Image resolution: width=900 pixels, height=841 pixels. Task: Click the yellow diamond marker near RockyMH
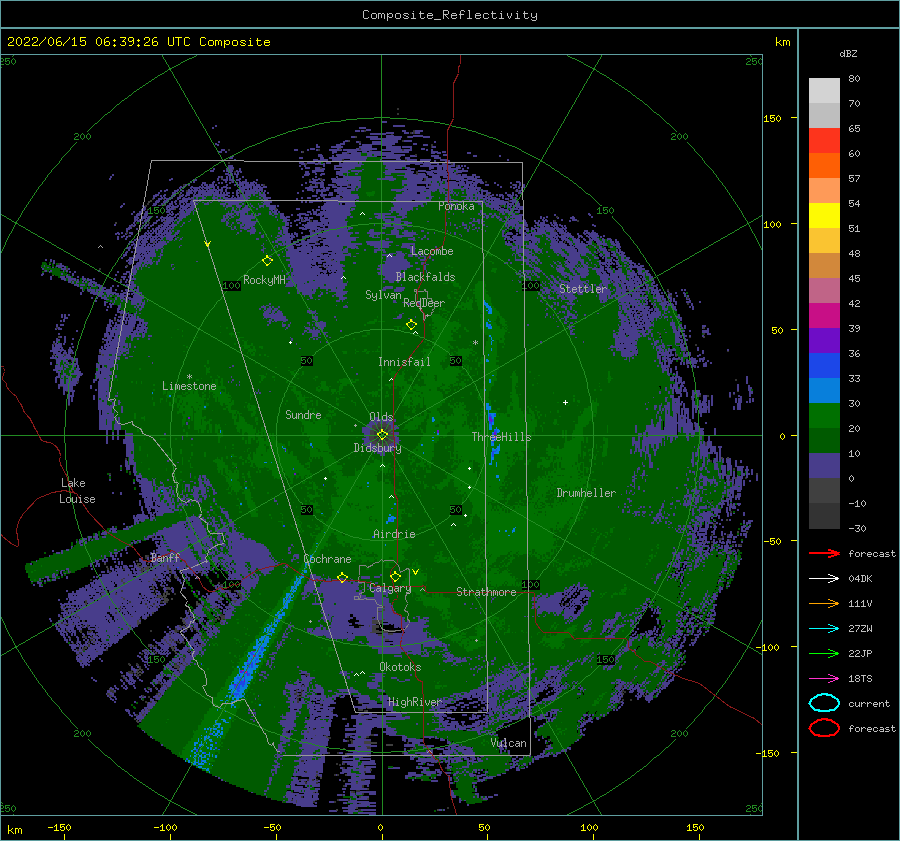pyautogui.click(x=267, y=261)
